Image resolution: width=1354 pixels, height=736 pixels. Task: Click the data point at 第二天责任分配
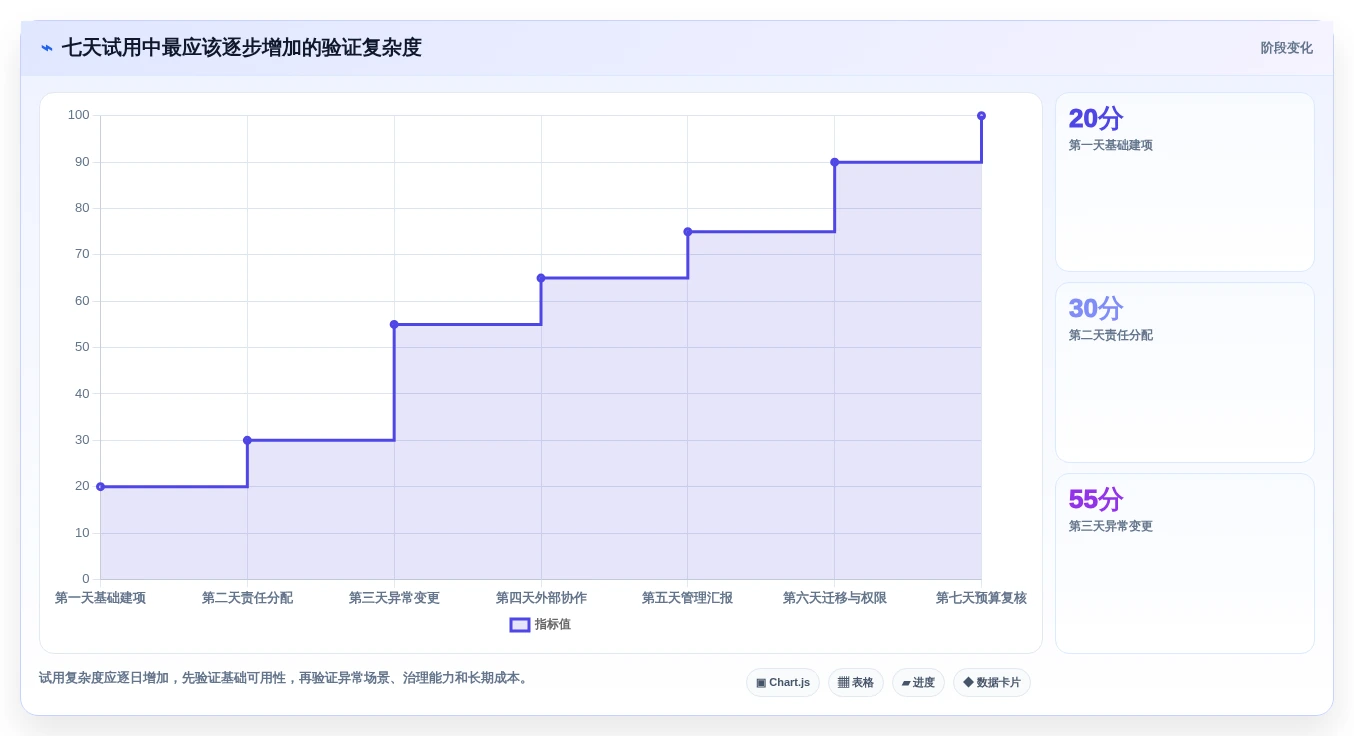point(247,440)
